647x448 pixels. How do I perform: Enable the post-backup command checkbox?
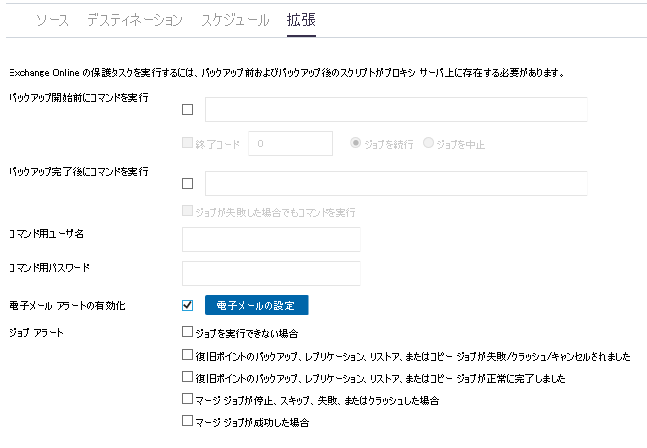point(187,183)
